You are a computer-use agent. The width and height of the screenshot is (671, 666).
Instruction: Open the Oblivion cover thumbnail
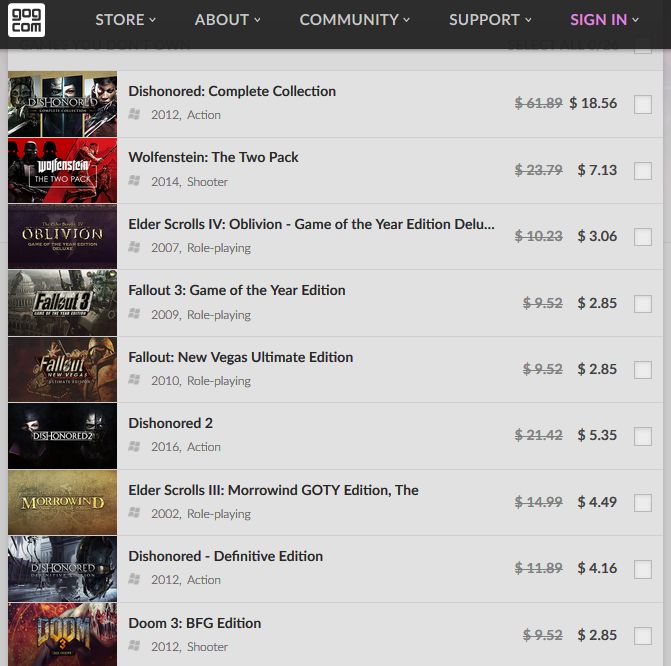(x=62, y=237)
